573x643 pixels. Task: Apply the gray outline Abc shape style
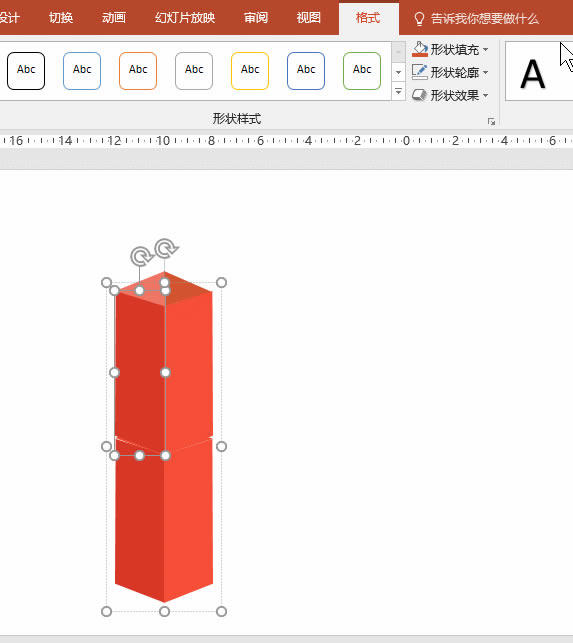click(x=194, y=71)
